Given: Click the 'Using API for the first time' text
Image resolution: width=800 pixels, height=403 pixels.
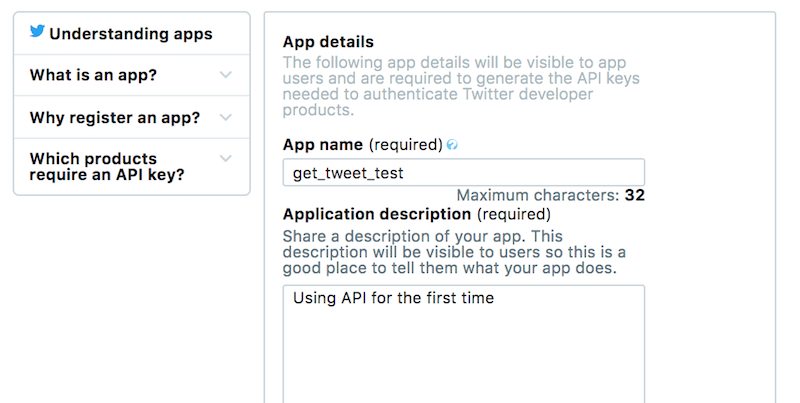Looking at the screenshot, I should point(393,298).
